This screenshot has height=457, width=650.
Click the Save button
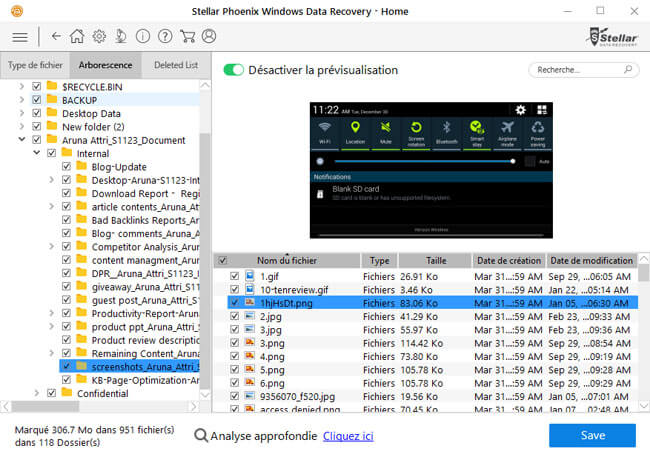592,436
